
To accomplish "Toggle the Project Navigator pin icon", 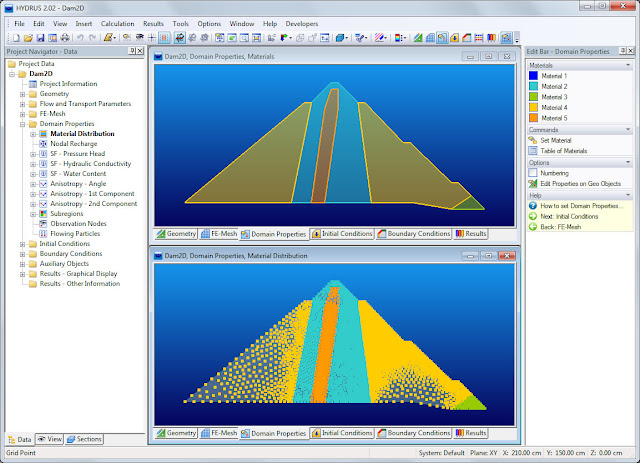I will pyautogui.click(x=132, y=51).
